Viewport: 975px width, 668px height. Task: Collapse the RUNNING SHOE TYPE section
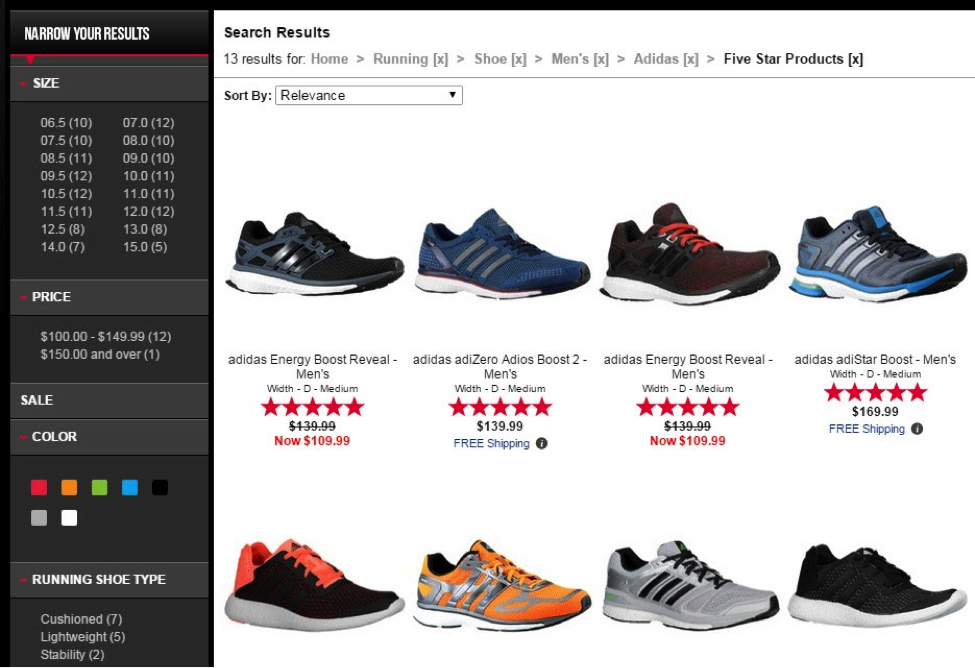click(109, 579)
